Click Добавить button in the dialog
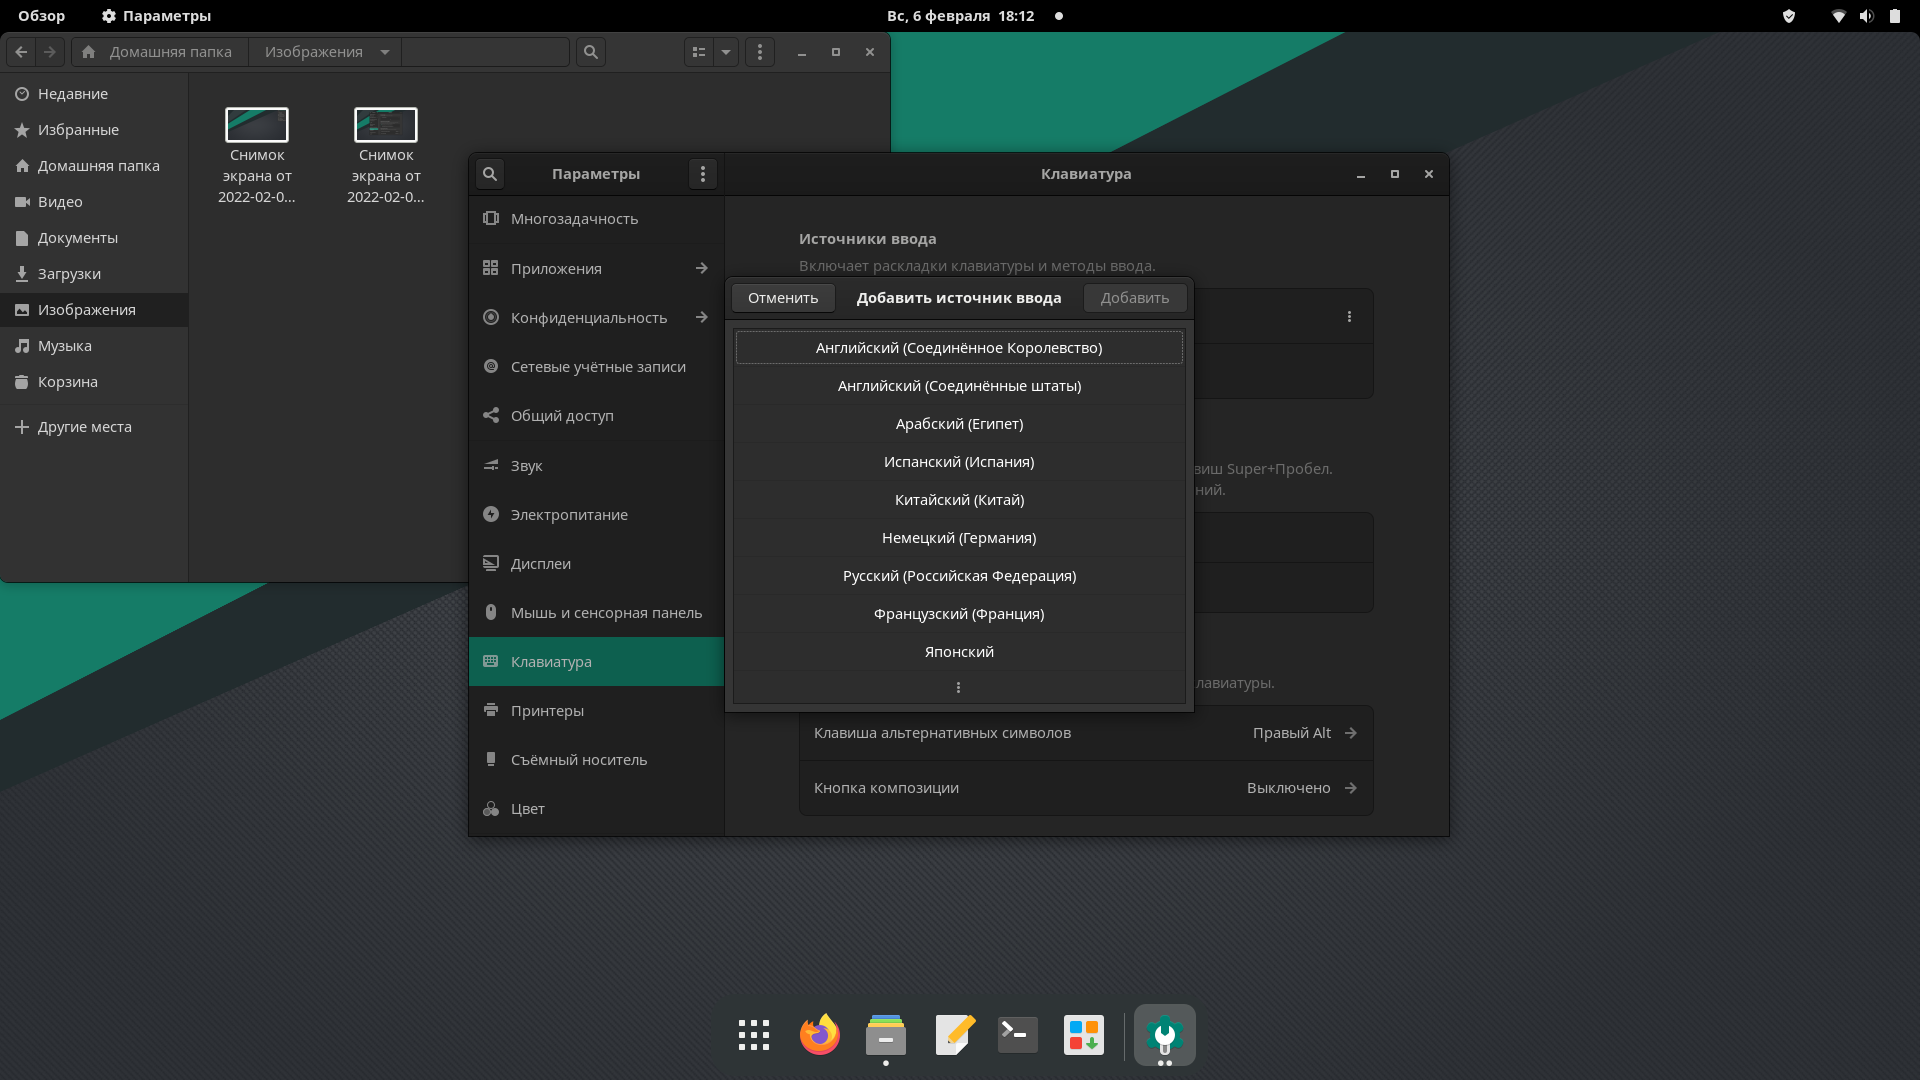This screenshot has width=1920, height=1080. coord(1135,298)
